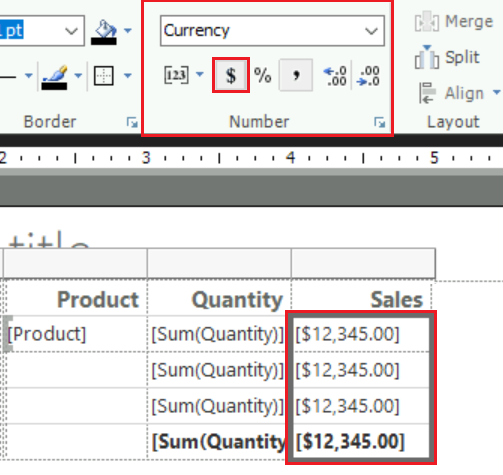Expand the fill color dropdown arrow
The height and width of the screenshot is (475, 503).
(x=128, y=31)
